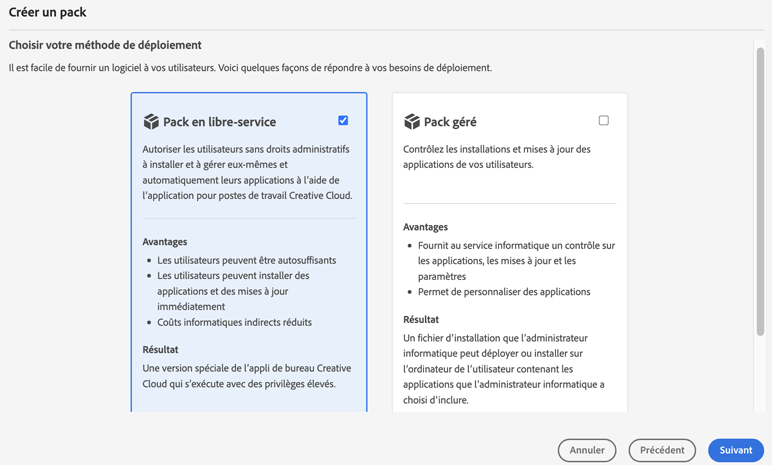Click the self-service pack description paragraph
The image size is (772, 465).
247,172
